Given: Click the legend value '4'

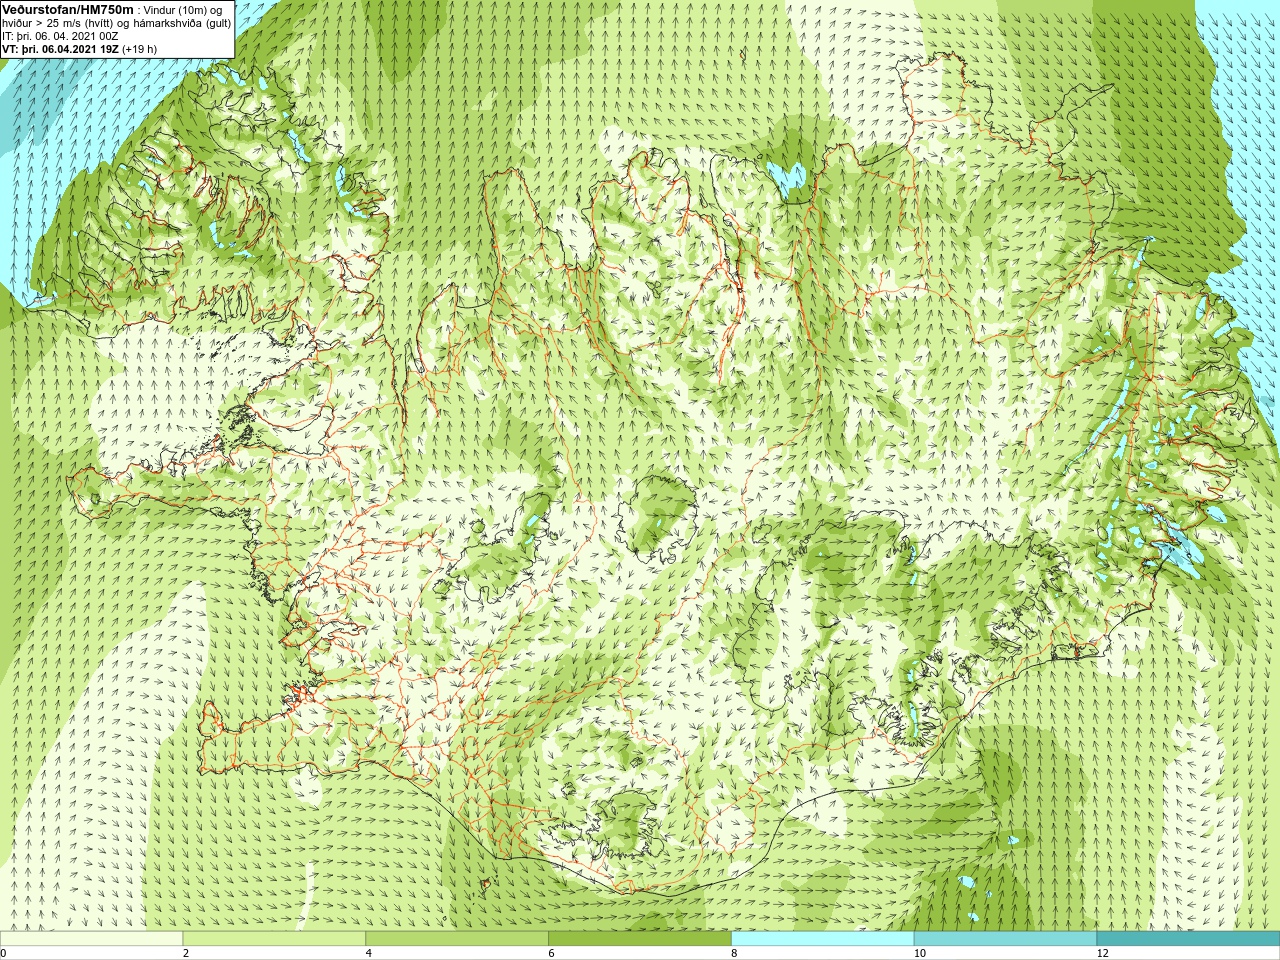Looking at the screenshot, I should 369,953.
